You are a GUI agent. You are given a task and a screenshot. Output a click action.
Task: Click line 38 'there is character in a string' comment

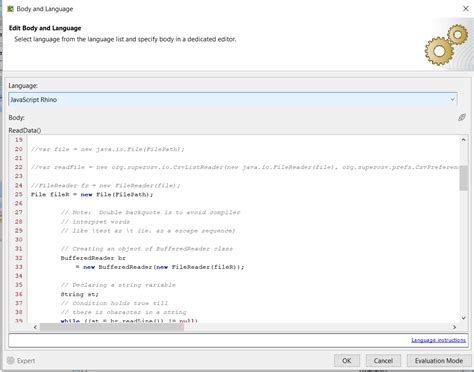pos(123,312)
